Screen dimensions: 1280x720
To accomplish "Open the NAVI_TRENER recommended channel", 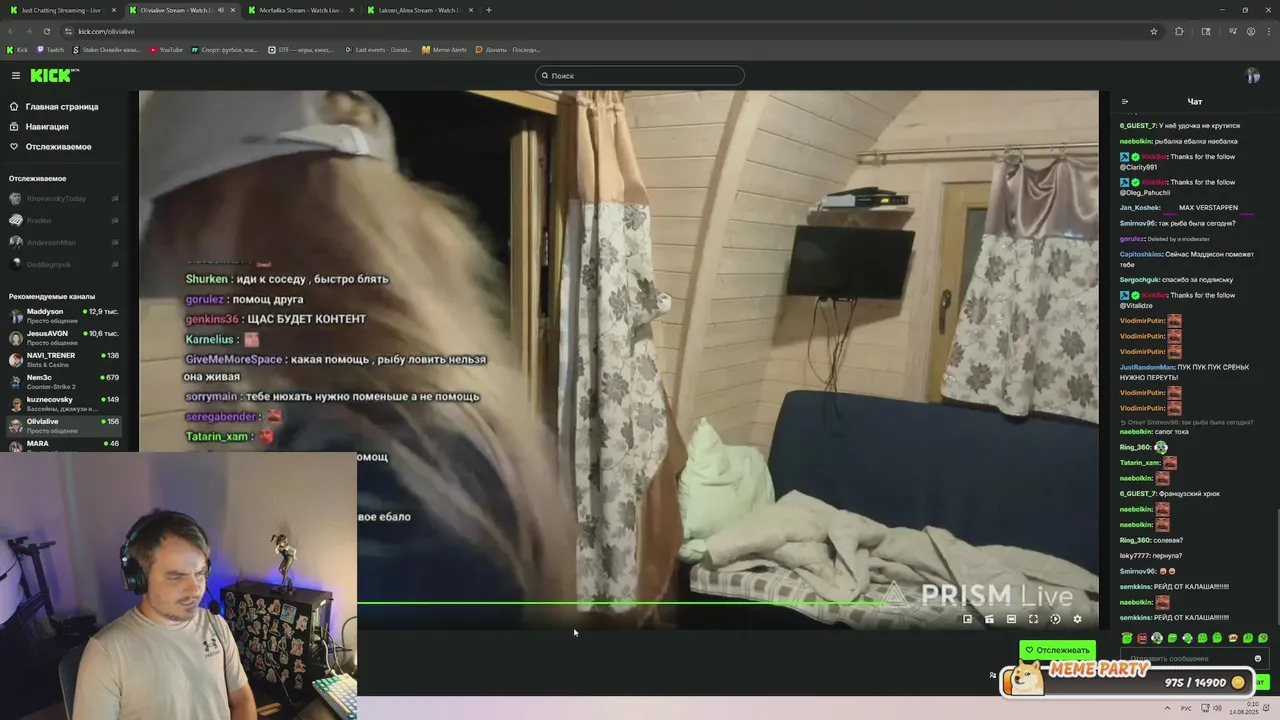I will click(x=63, y=360).
